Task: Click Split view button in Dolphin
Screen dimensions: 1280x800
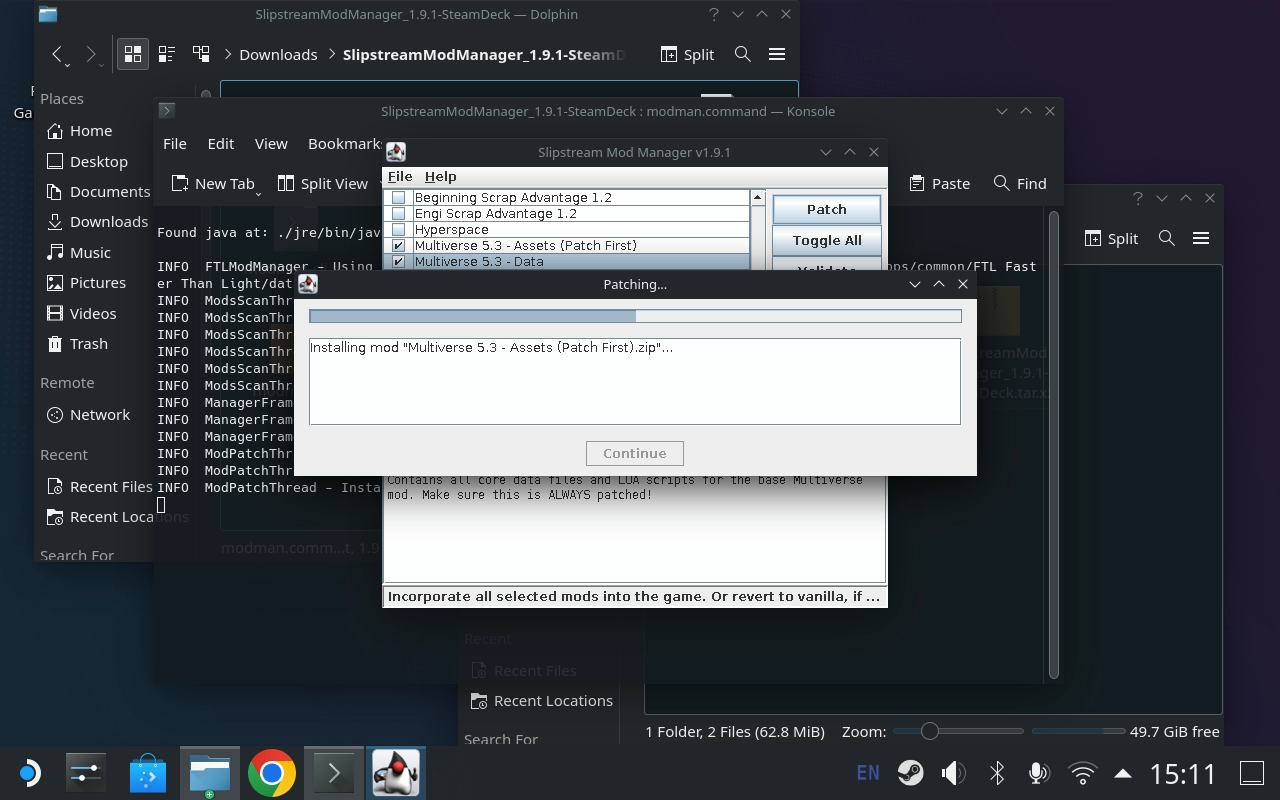Action: coord(687,54)
